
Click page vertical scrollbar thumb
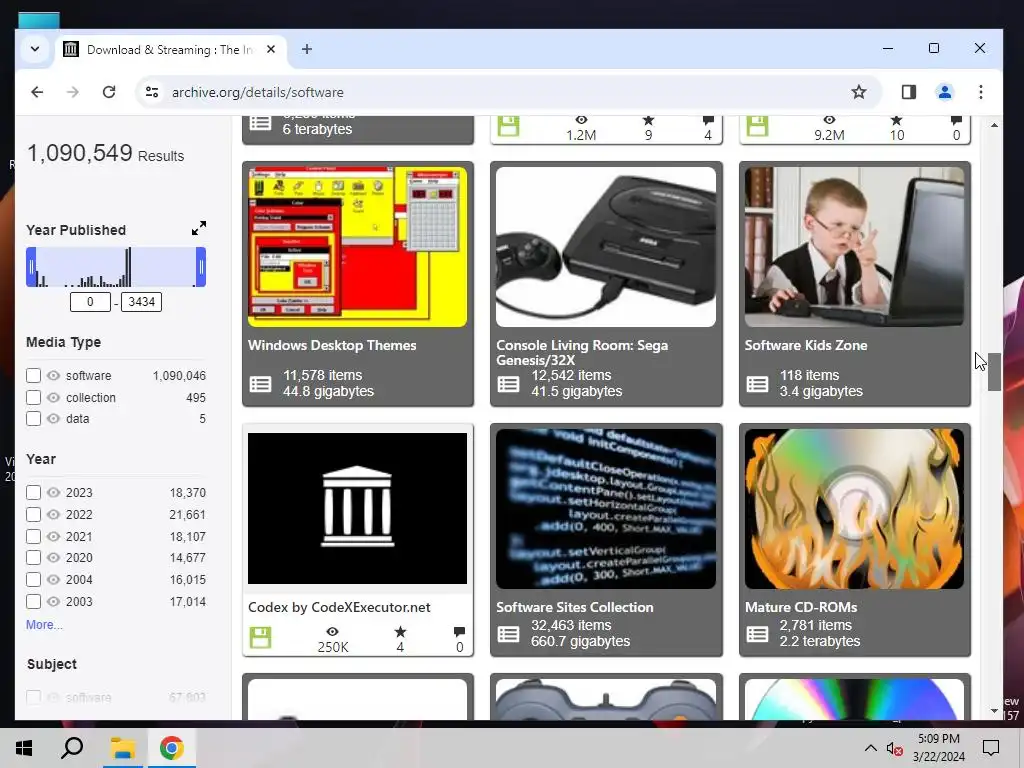tap(994, 372)
